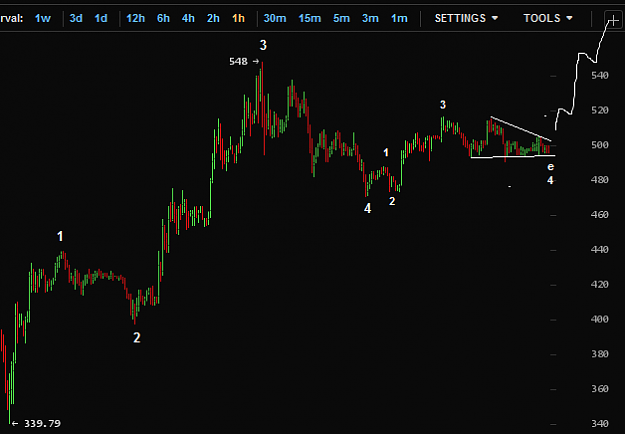Click the 500 price axis label
The width and height of the screenshot is (625, 434).
tap(600, 145)
